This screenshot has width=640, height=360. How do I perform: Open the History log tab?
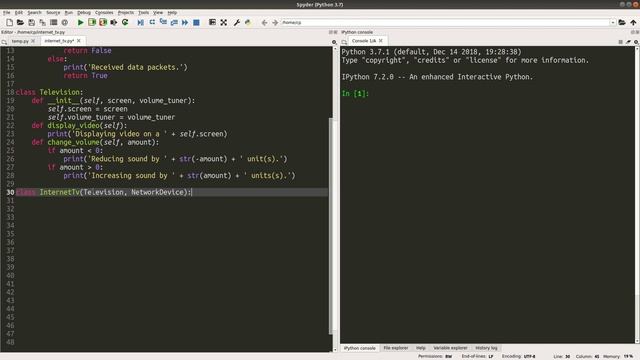point(486,348)
